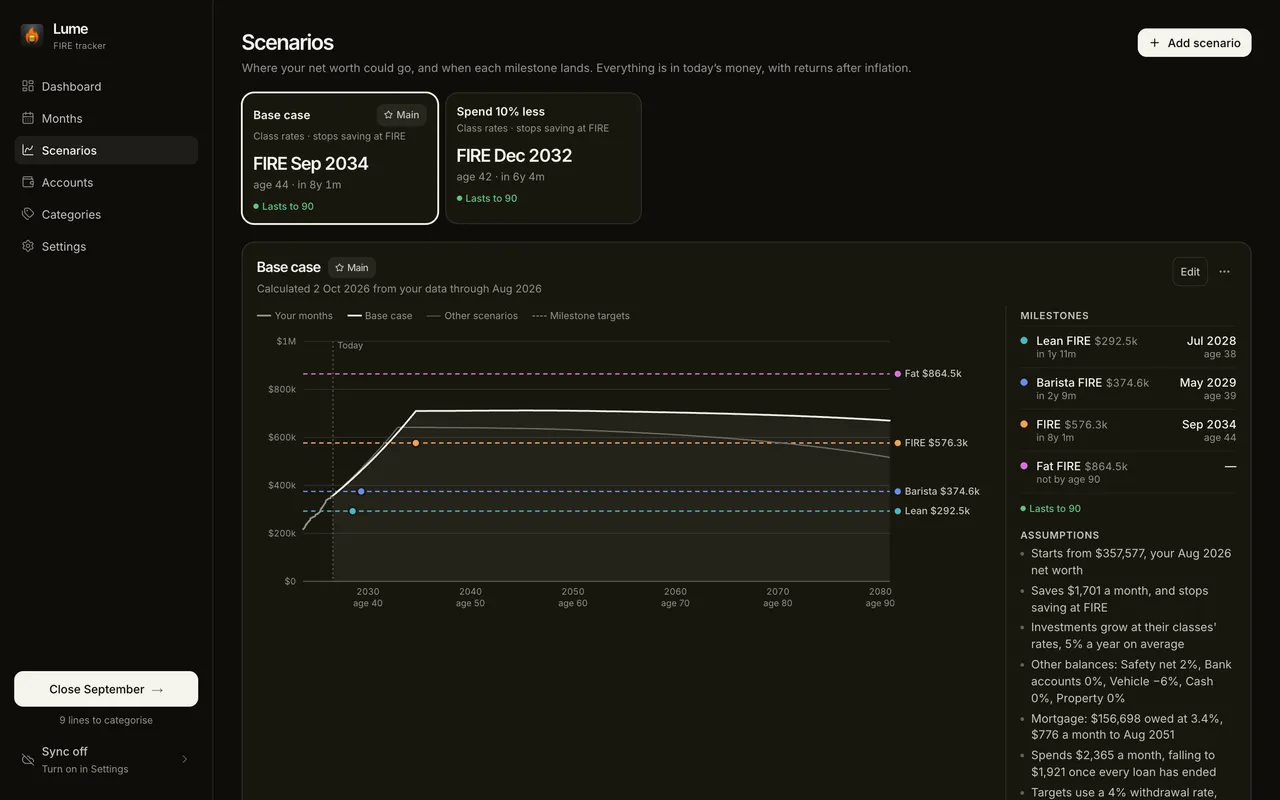This screenshot has height=800, width=1280.
Task: Toggle the Your months legend entry
Action: [x=295, y=316]
